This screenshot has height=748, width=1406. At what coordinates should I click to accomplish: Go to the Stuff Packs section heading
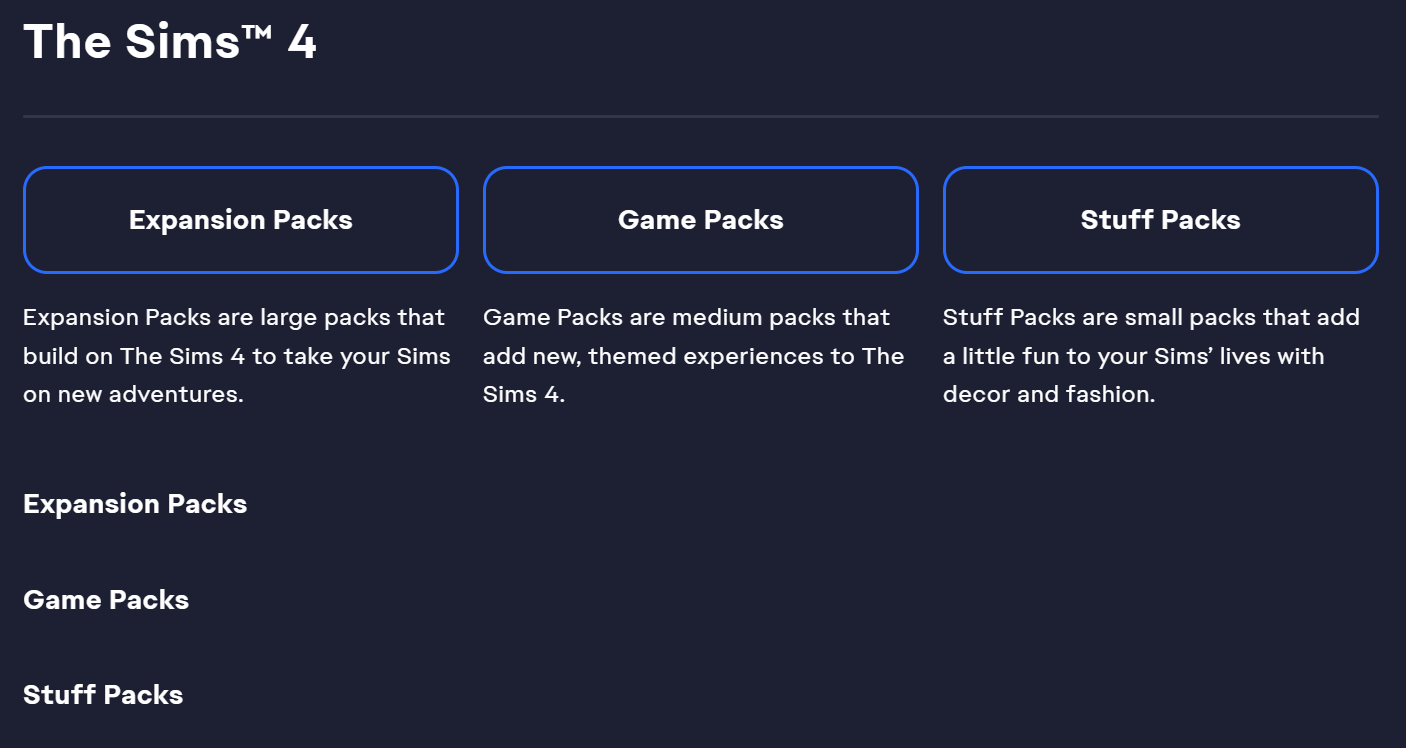[103, 695]
